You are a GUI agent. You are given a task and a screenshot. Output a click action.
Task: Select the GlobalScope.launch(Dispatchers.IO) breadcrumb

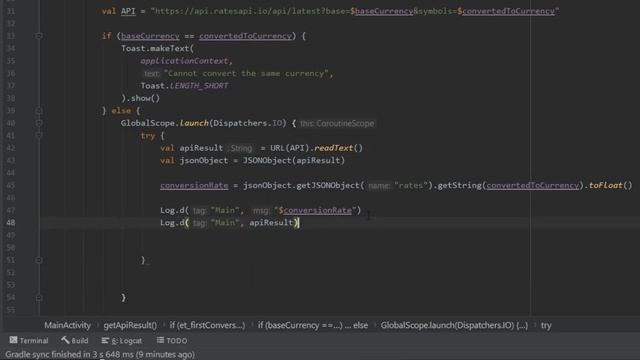click(x=454, y=325)
